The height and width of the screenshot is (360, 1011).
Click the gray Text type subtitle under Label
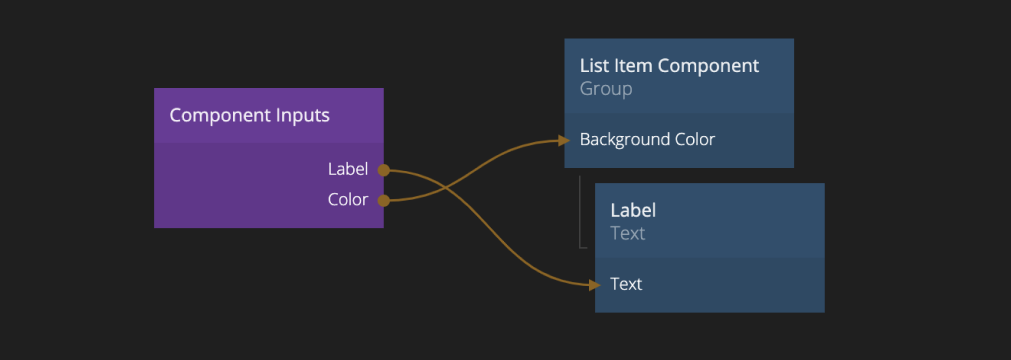pos(628,233)
